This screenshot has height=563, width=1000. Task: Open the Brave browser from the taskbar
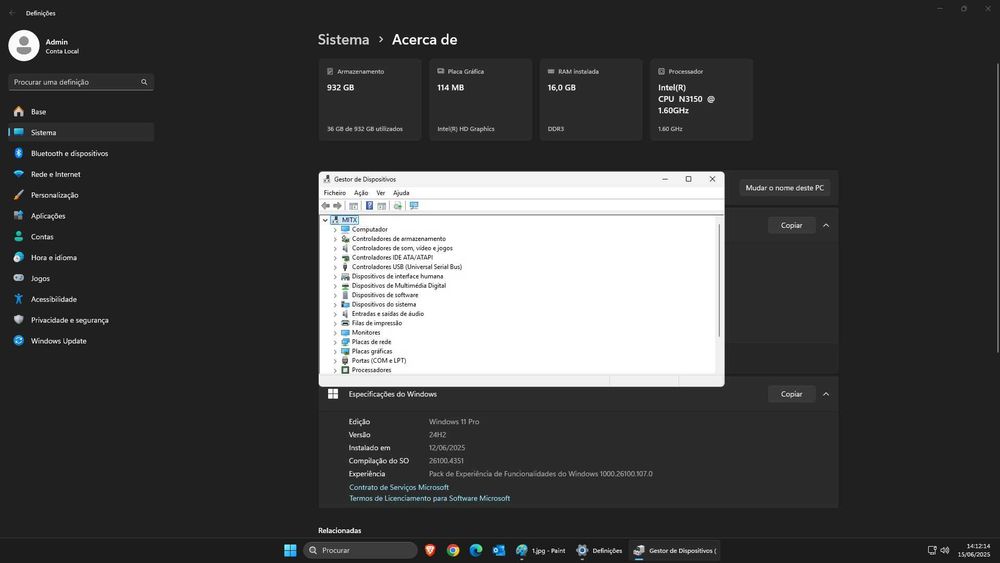coord(430,550)
